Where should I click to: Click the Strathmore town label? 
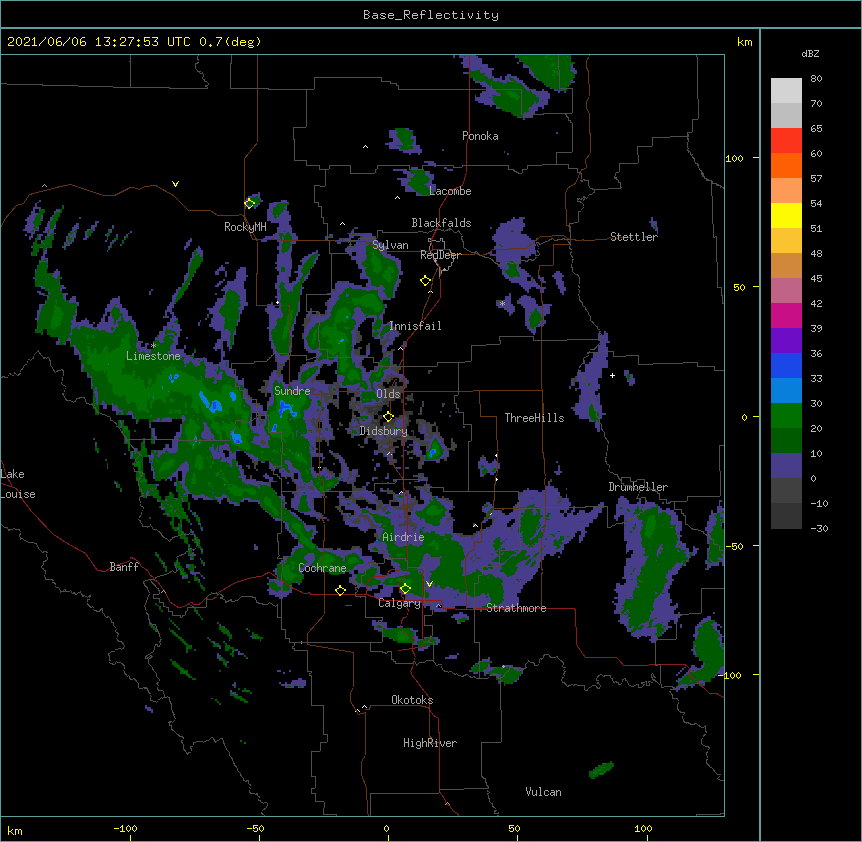pyautogui.click(x=516, y=608)
